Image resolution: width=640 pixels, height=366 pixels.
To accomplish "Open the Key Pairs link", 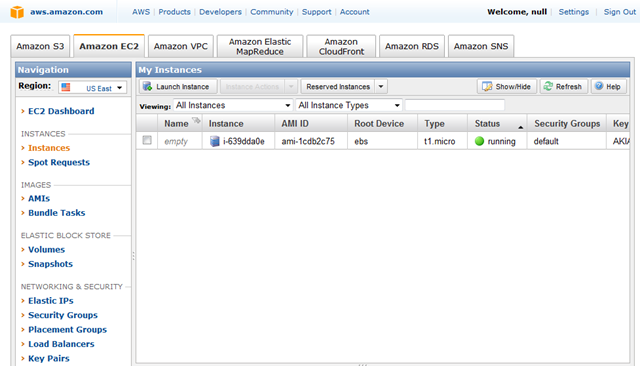I will (49, 359).
